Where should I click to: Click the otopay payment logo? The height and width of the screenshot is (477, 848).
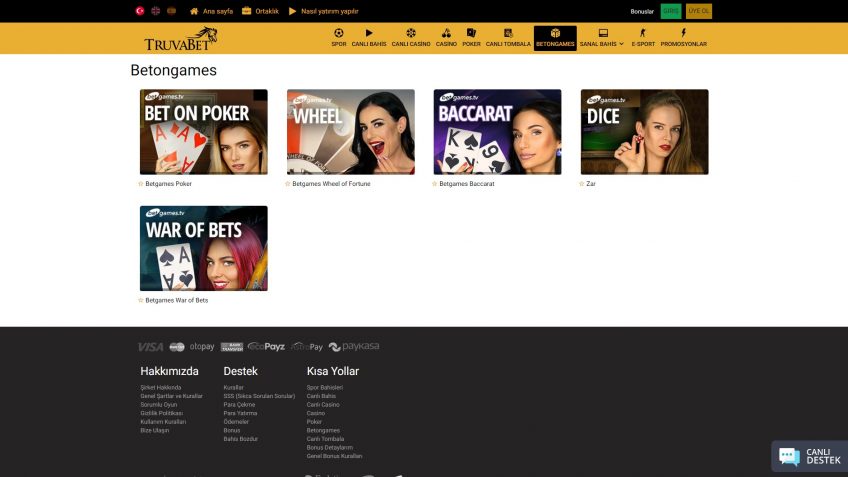tap(202, 347)
